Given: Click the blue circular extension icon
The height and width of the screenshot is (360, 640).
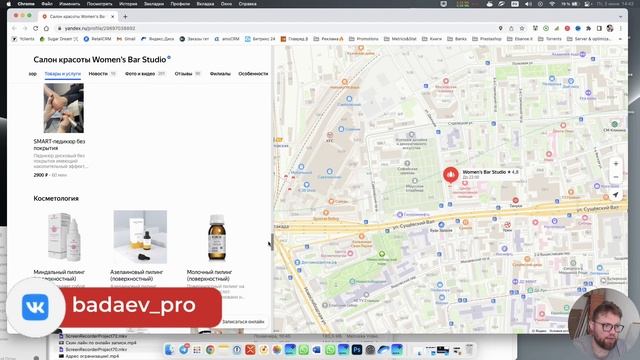Looking at the screenshot, I should pyautogui.click(x=578, y=28).
